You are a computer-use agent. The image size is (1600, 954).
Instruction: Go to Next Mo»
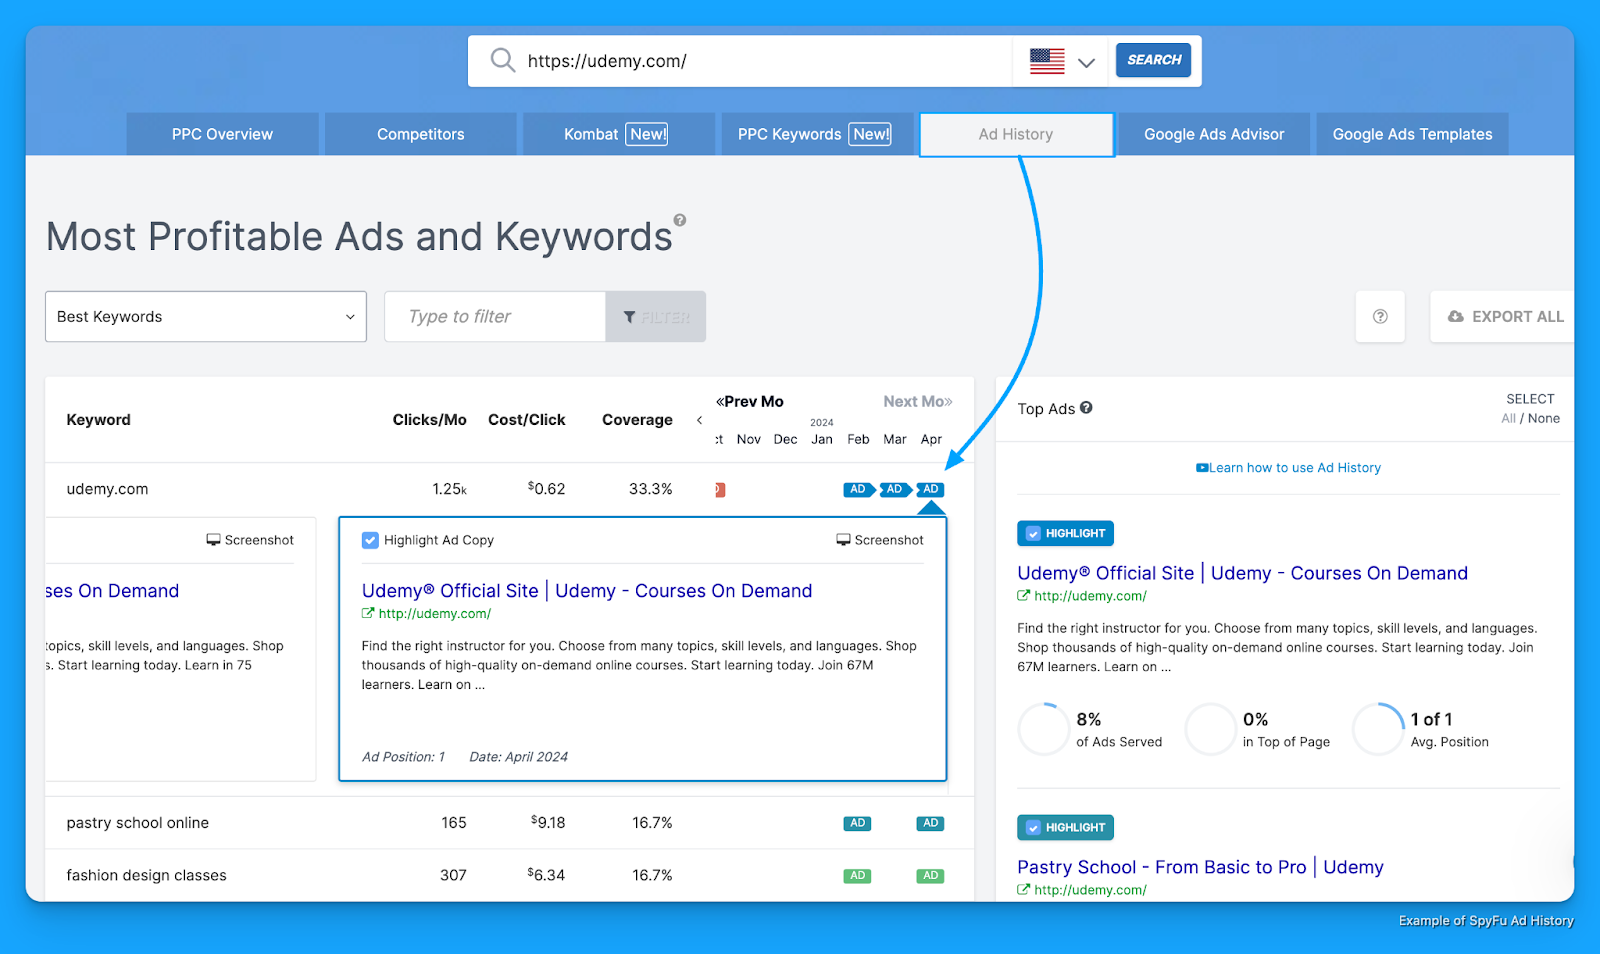tap(917, 401)
